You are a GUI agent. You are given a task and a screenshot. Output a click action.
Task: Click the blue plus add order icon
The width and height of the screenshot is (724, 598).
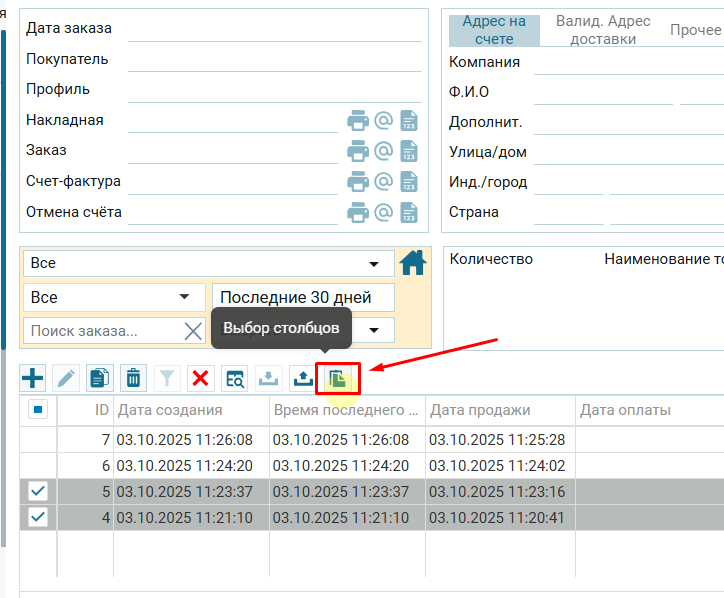pos(34,378)
